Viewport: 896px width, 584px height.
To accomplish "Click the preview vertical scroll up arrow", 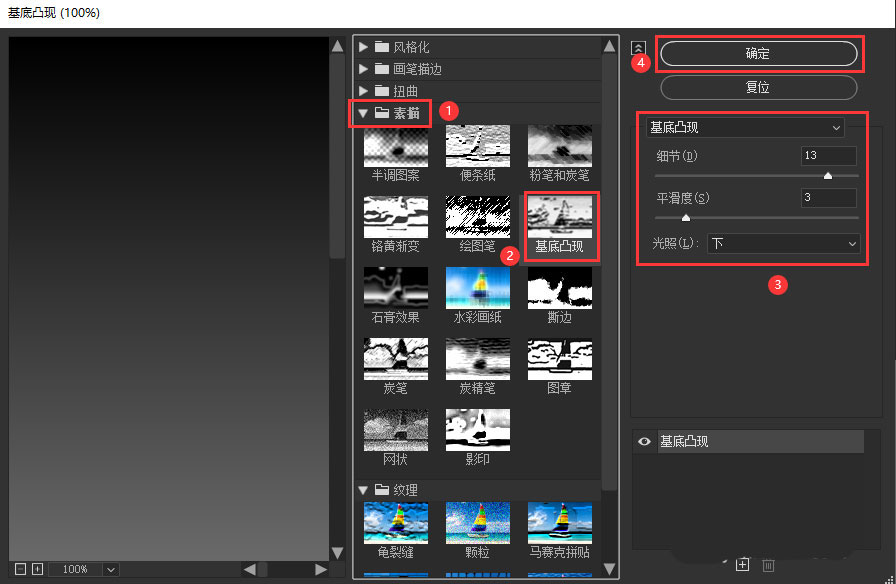I will pyautogui.click(x=338, y=46).
